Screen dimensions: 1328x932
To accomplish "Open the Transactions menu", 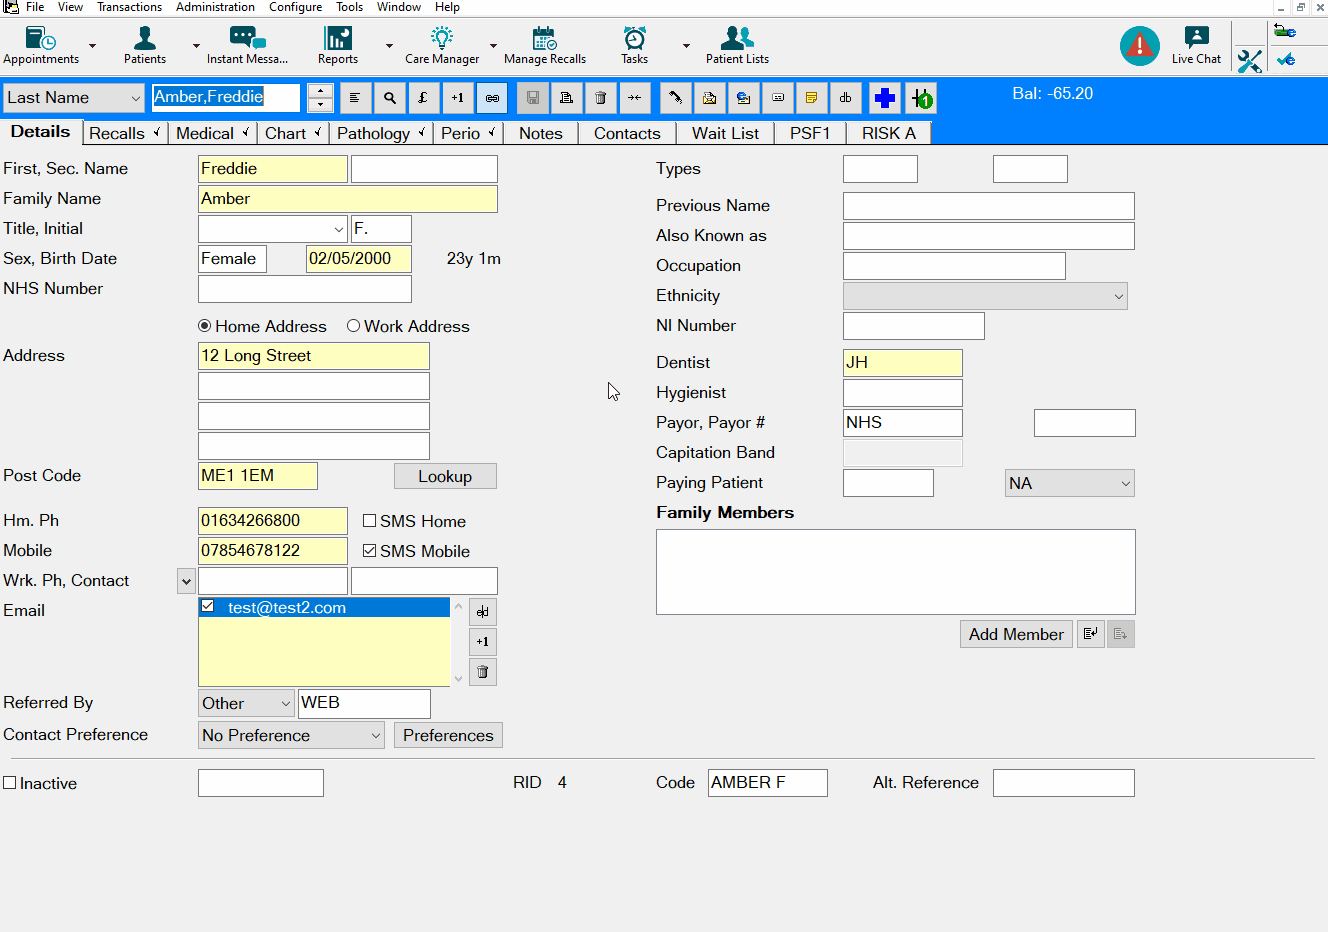I will tap(129, 7).
